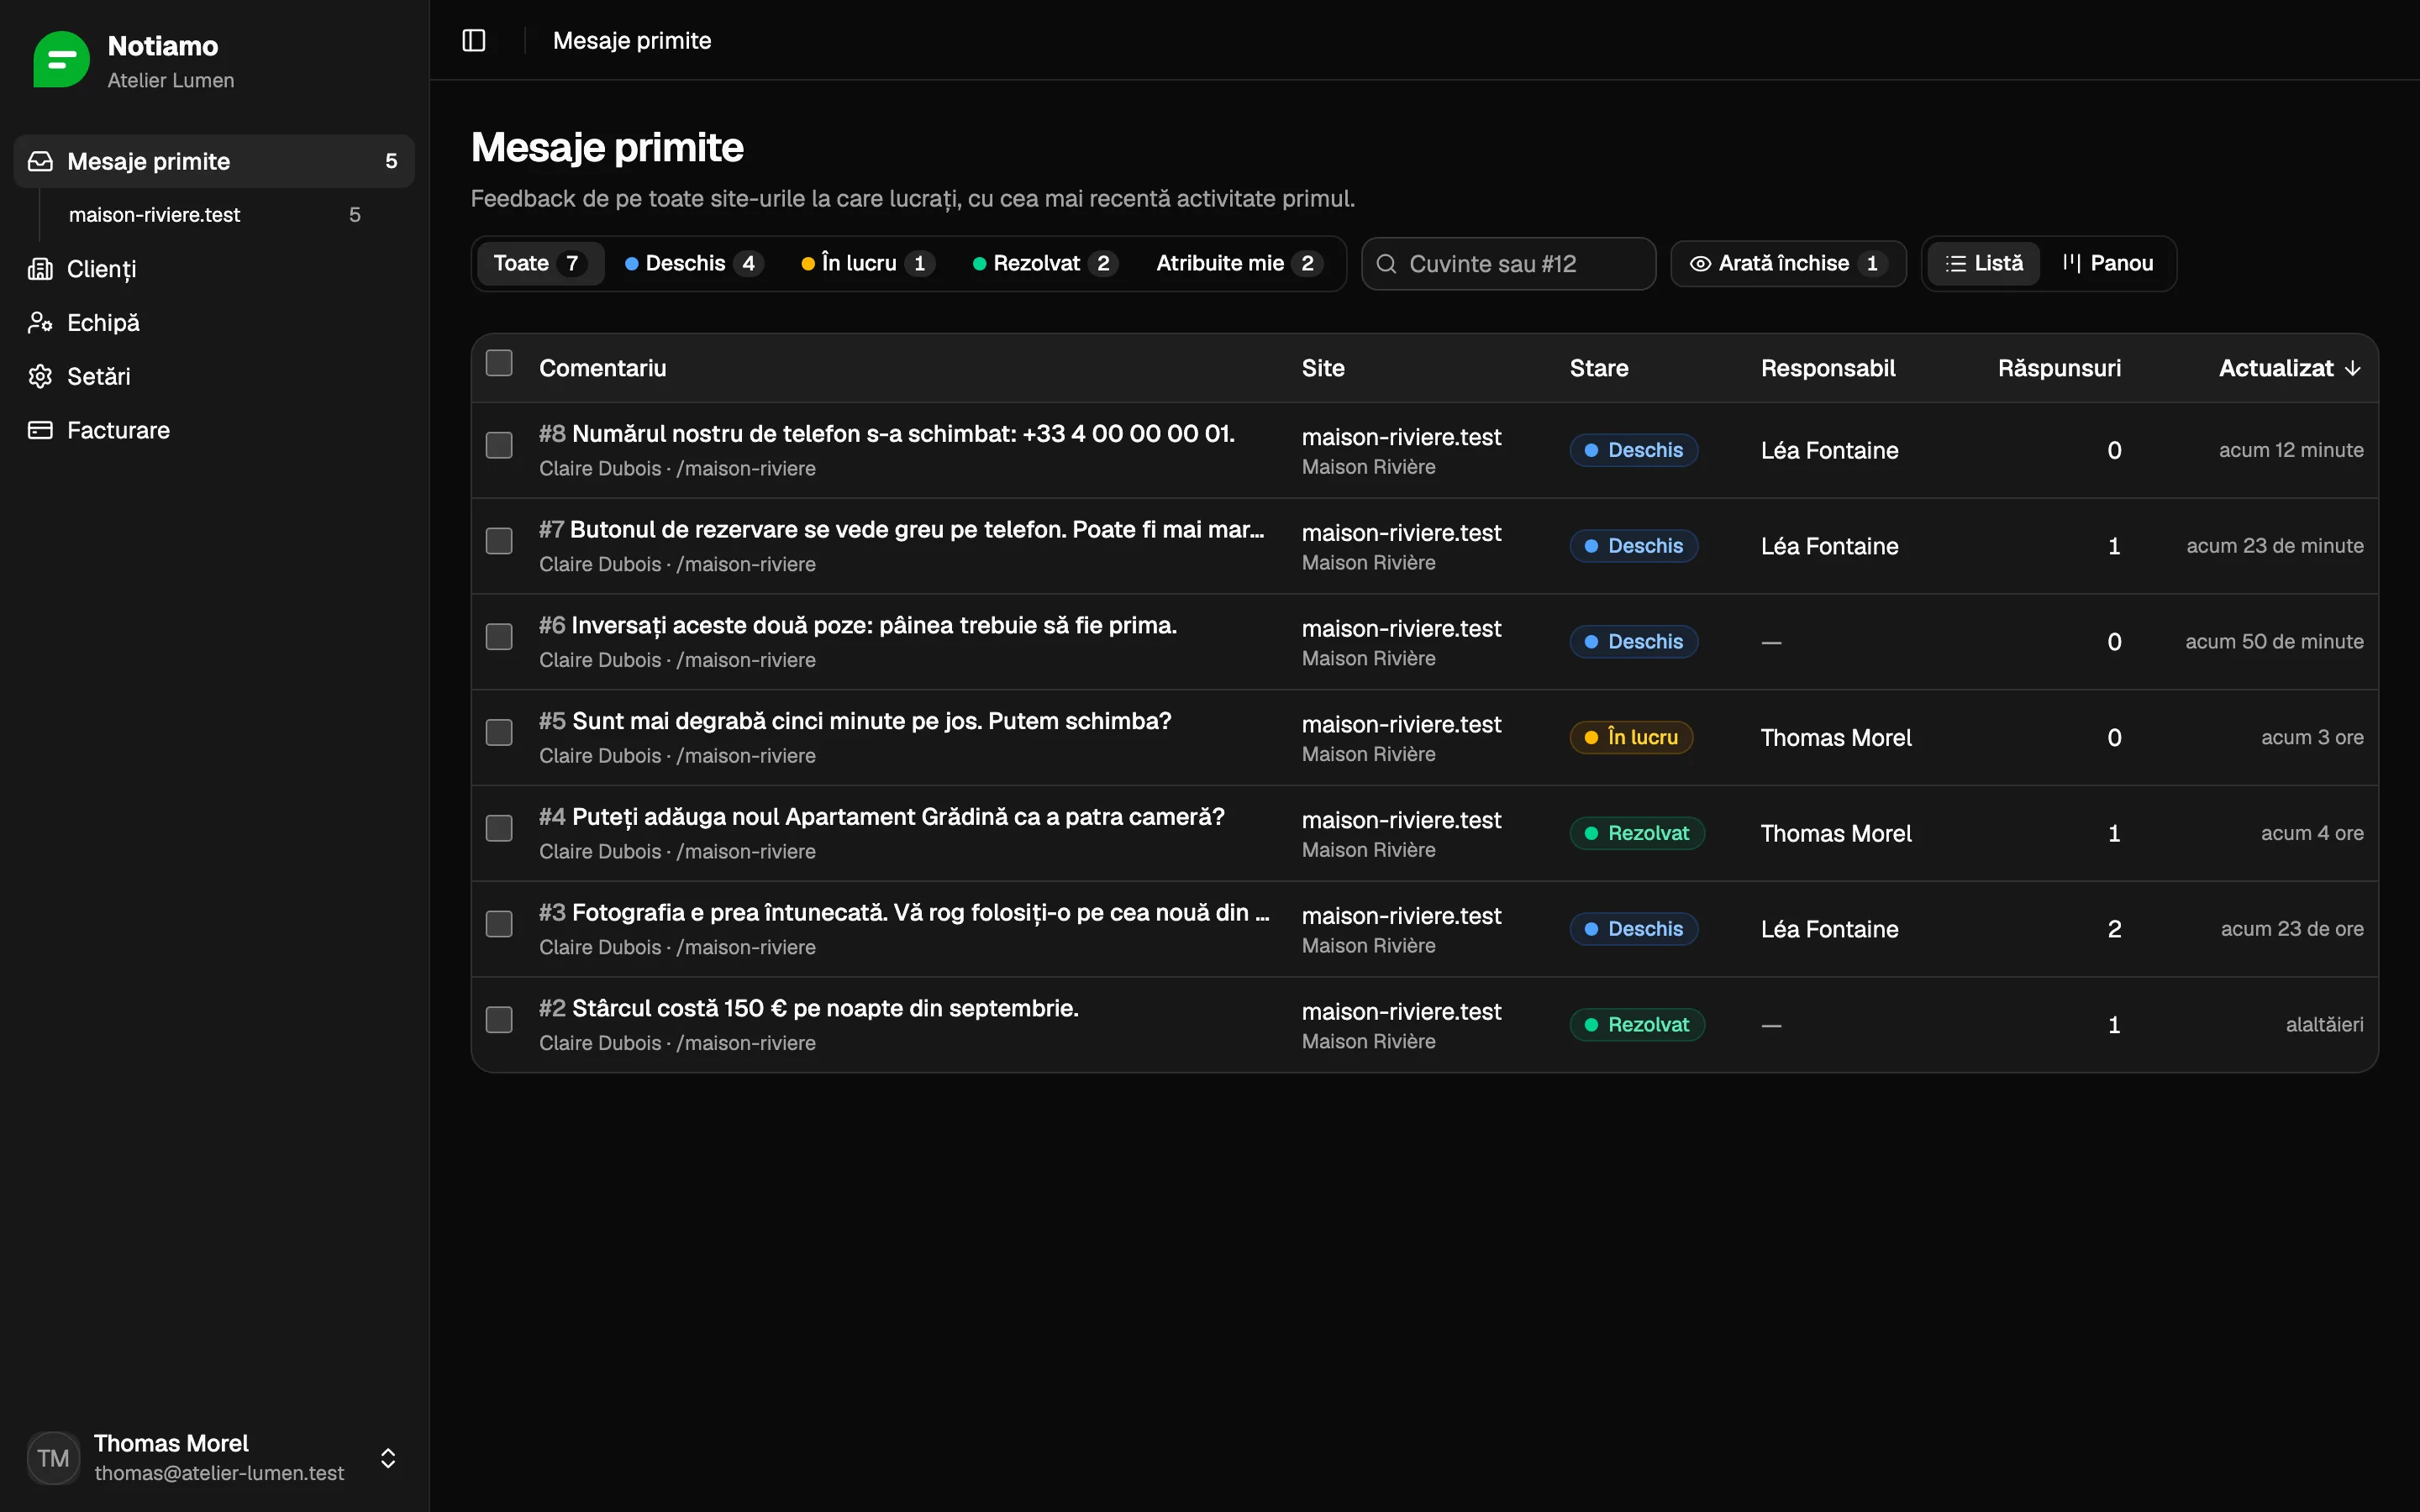Click the Cuvinte sau #12 search field
This screenshot has width=2420, height=1512.
[1508, 264]
